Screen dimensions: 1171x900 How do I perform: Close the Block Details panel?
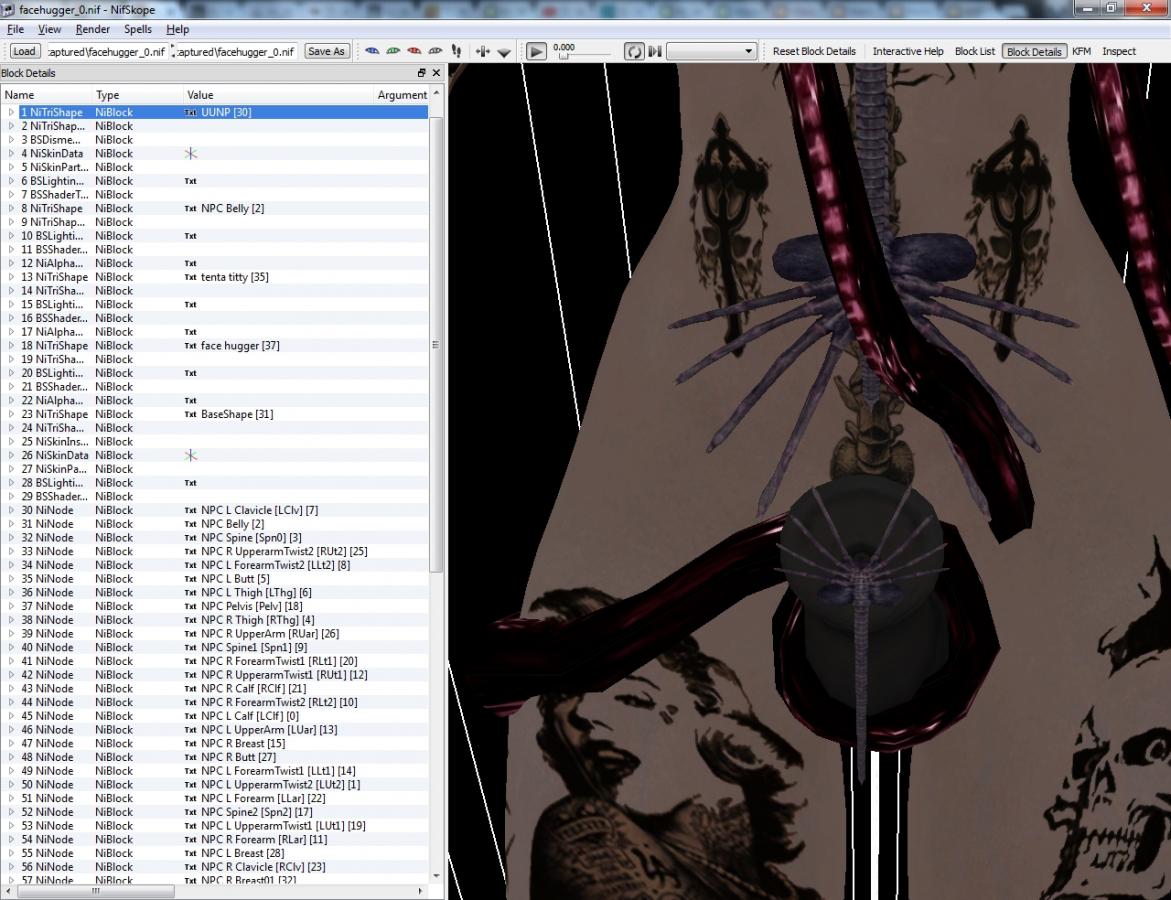coord(436,72)
